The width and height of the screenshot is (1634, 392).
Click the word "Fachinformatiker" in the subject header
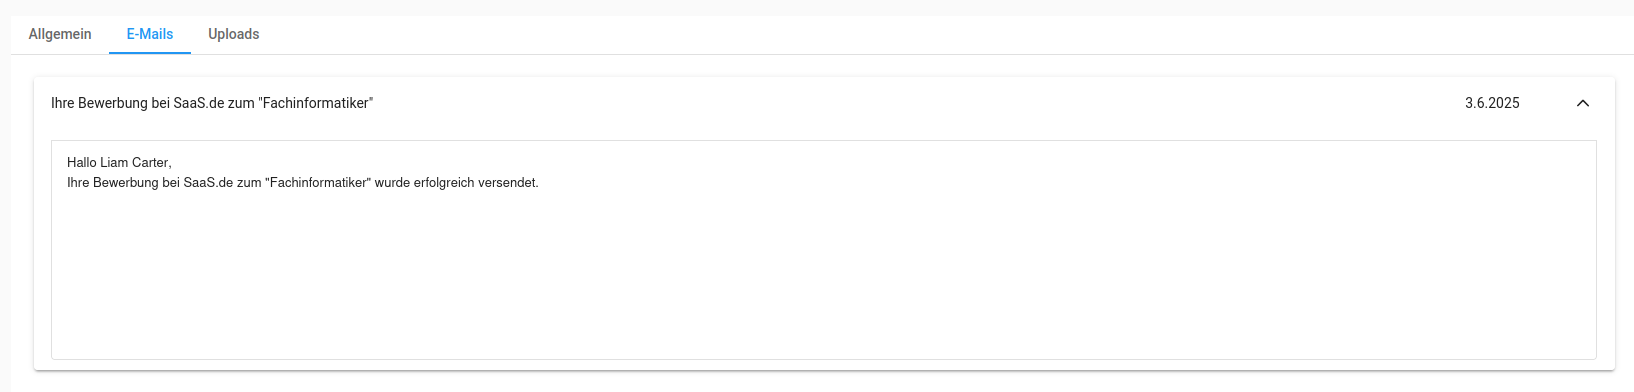(x=317, y=103)
